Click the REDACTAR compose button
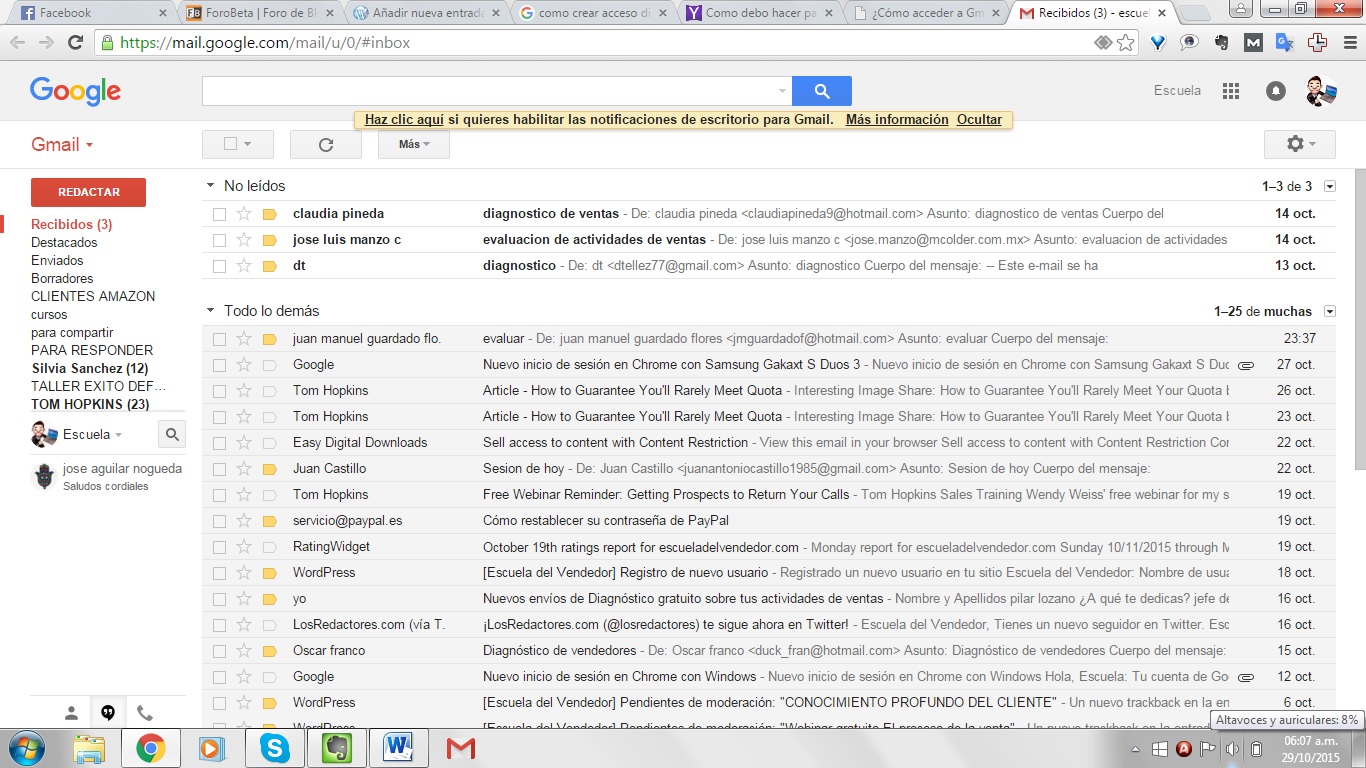The width and height of the screenshot is (1366, 768). pos(88,192)
